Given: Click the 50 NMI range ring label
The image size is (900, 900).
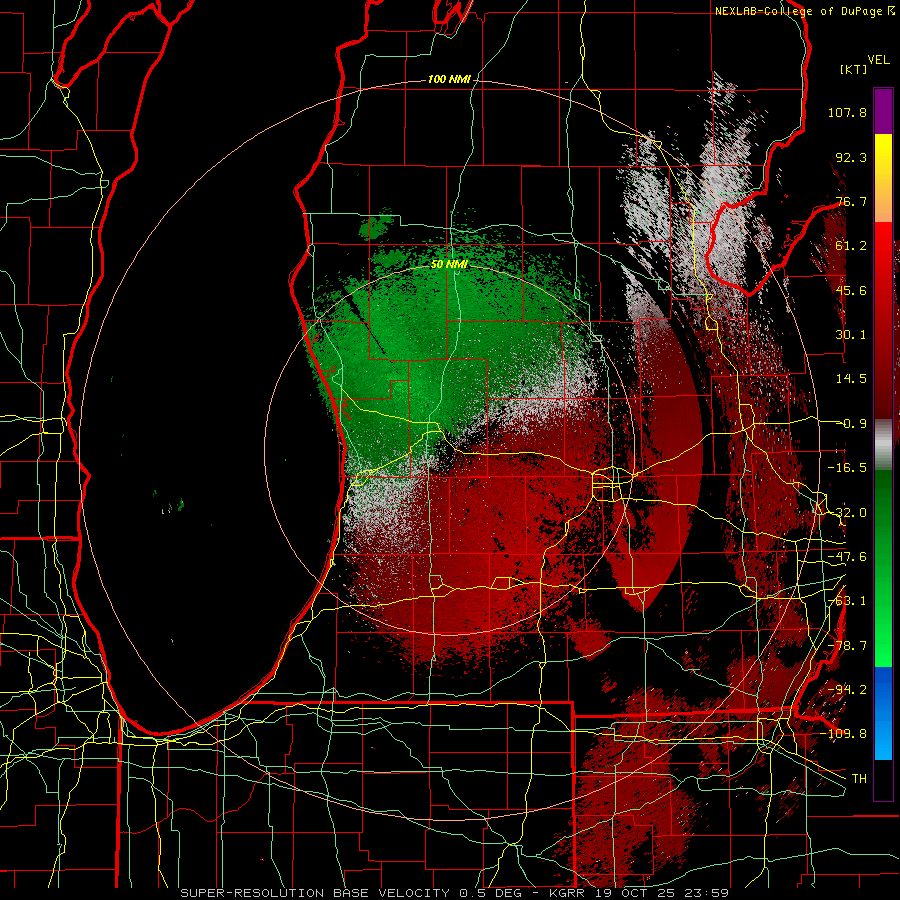Looking at the screenshot, I should pyautogui.click(x=449, y=264).
